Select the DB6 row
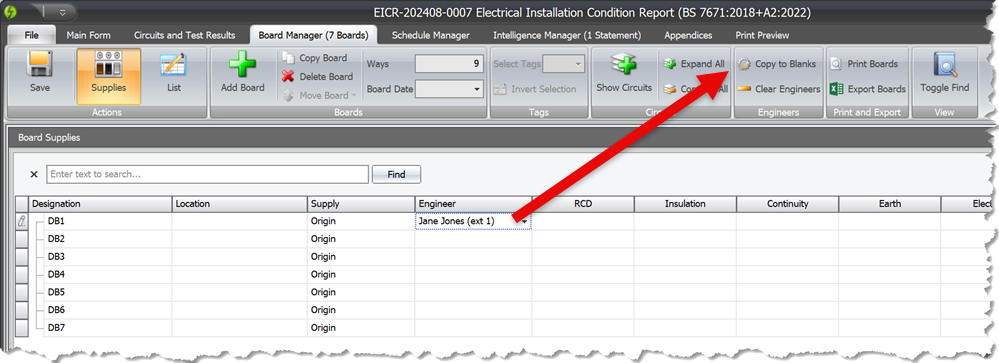The image size is (999, 363). (x=57, y=310)
